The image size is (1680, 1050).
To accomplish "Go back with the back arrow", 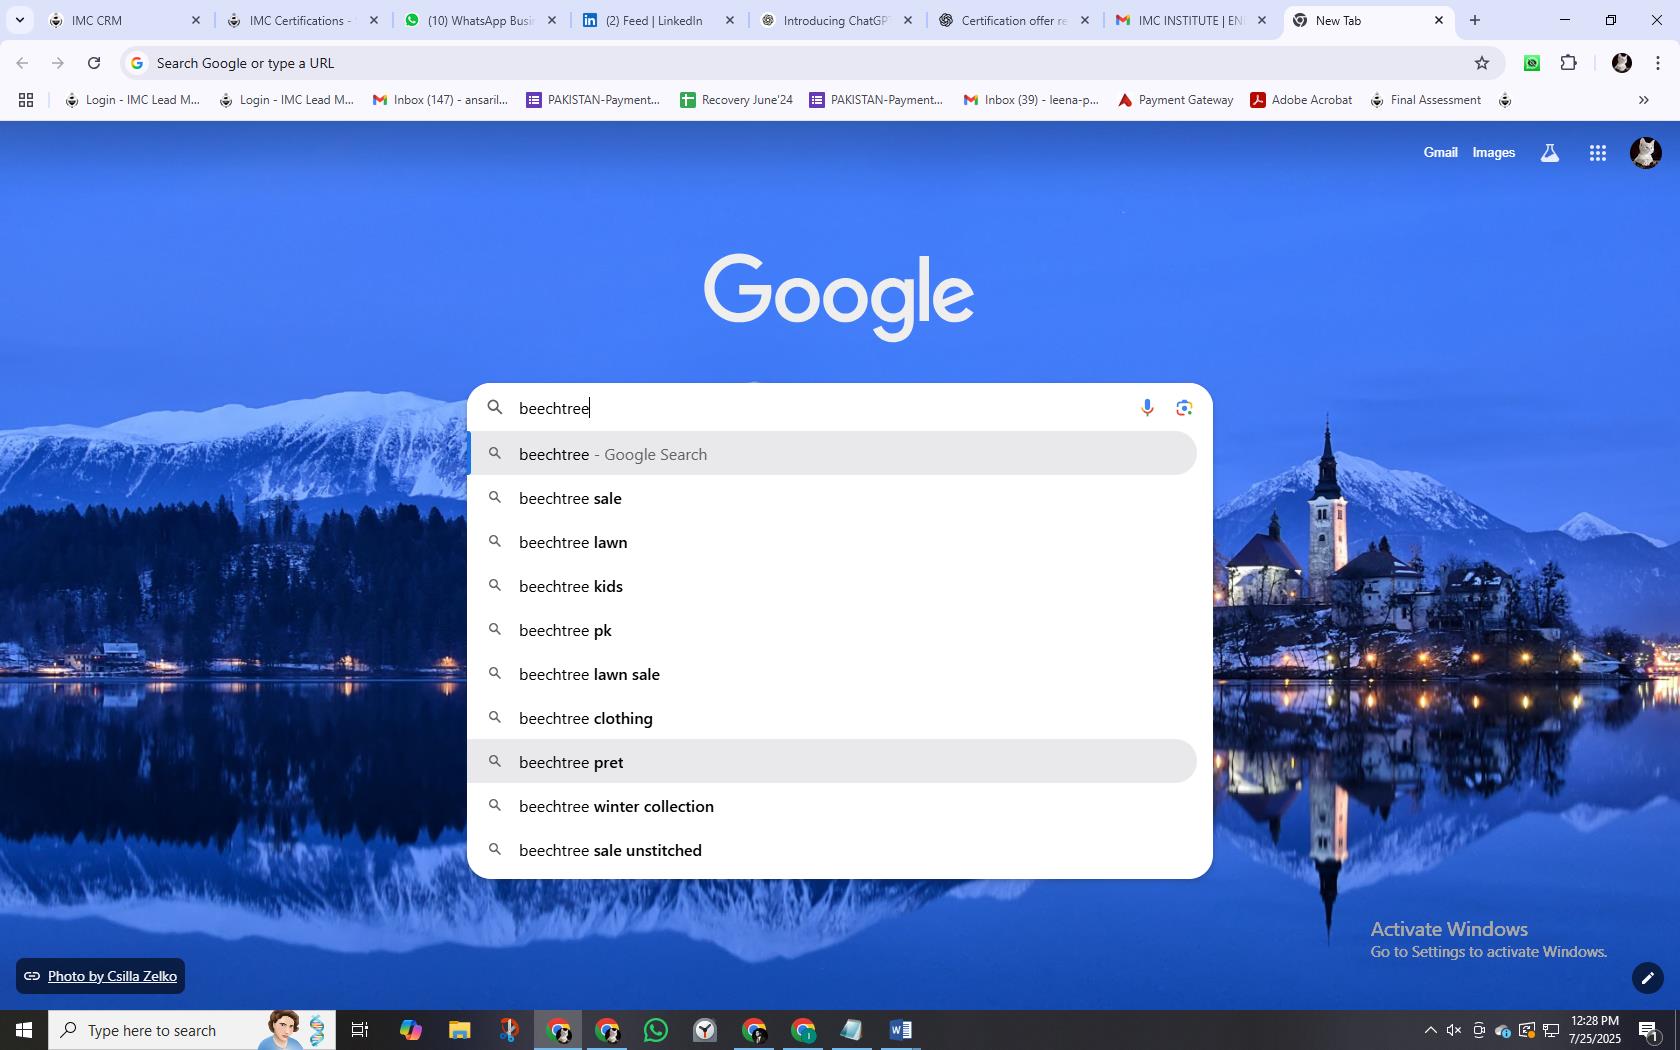I will (x=22, y=63).
